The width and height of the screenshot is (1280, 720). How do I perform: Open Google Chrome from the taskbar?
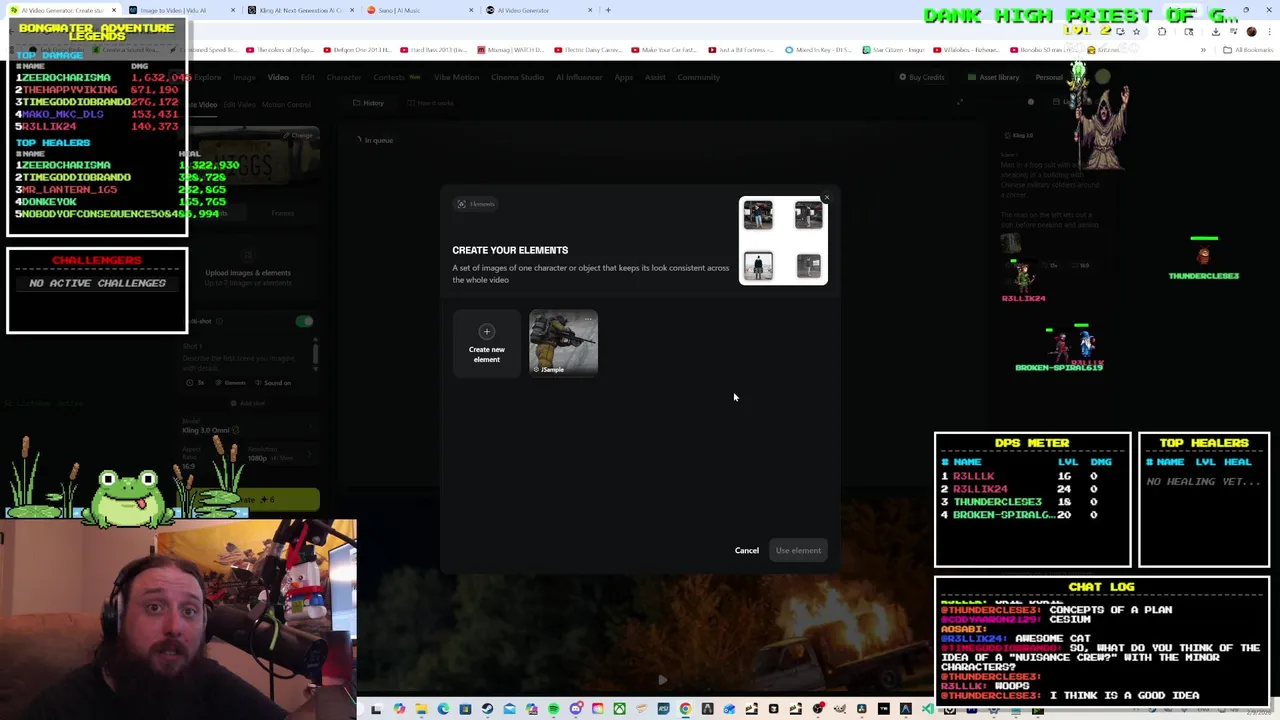point(685,709)
